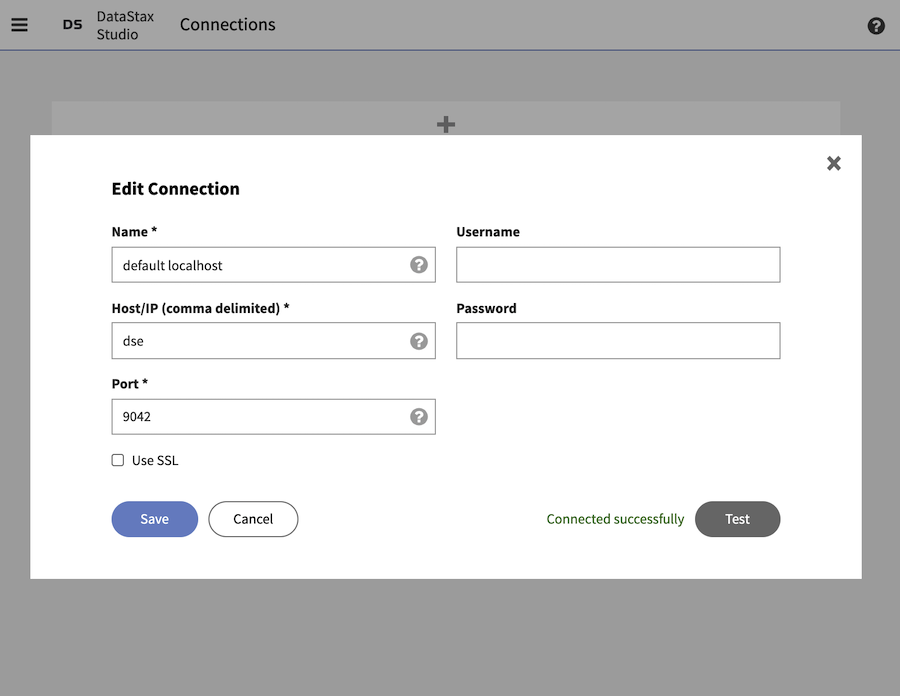The width and height of the screenshot is (900, 696).
Task: Click the Connections page title
Action: [x=228, y=25]
